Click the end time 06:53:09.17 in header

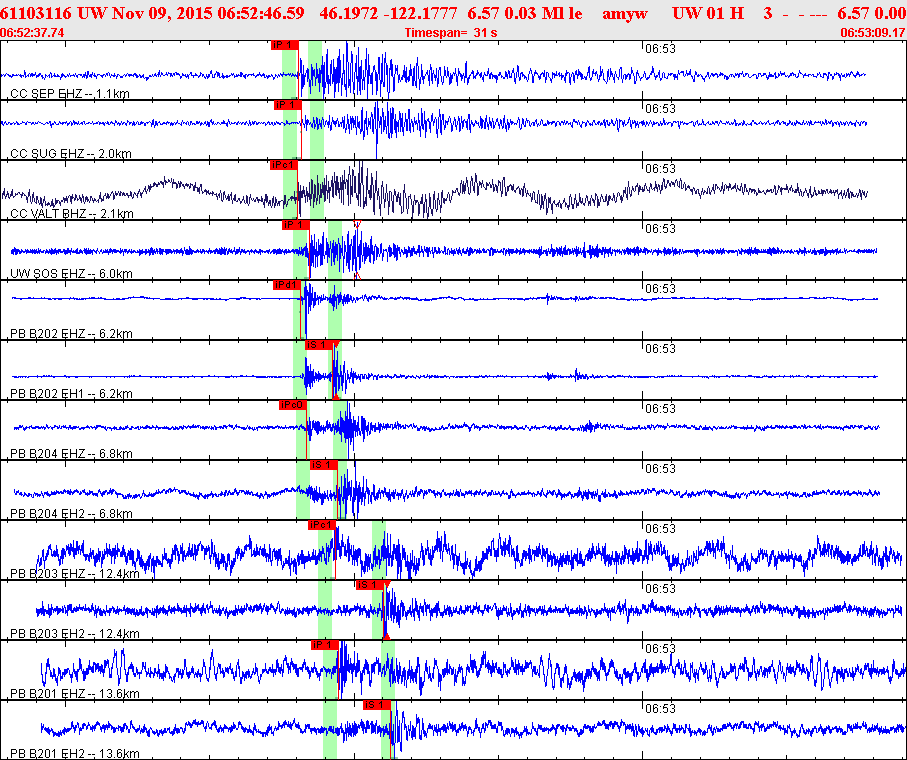click(873, 33)
